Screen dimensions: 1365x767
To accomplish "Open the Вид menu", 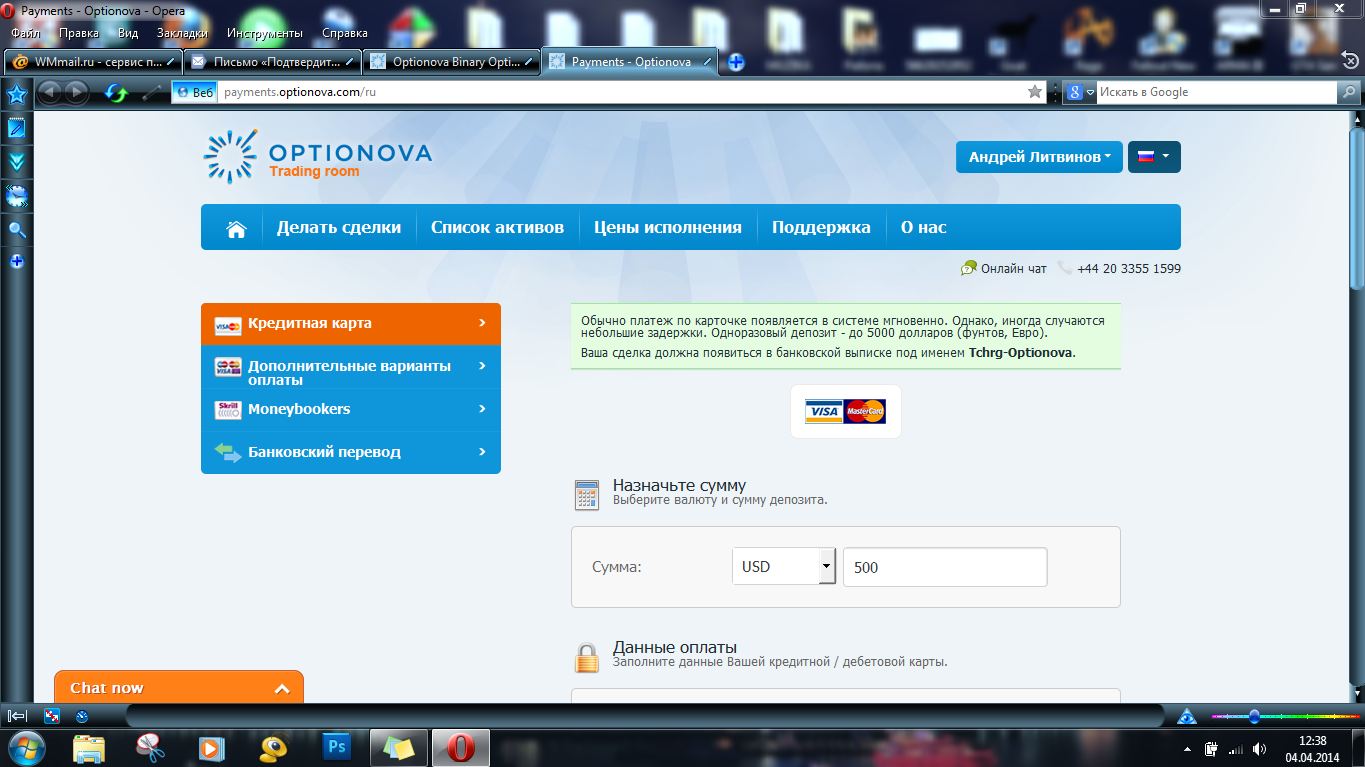I will click(x=128, y=33).
